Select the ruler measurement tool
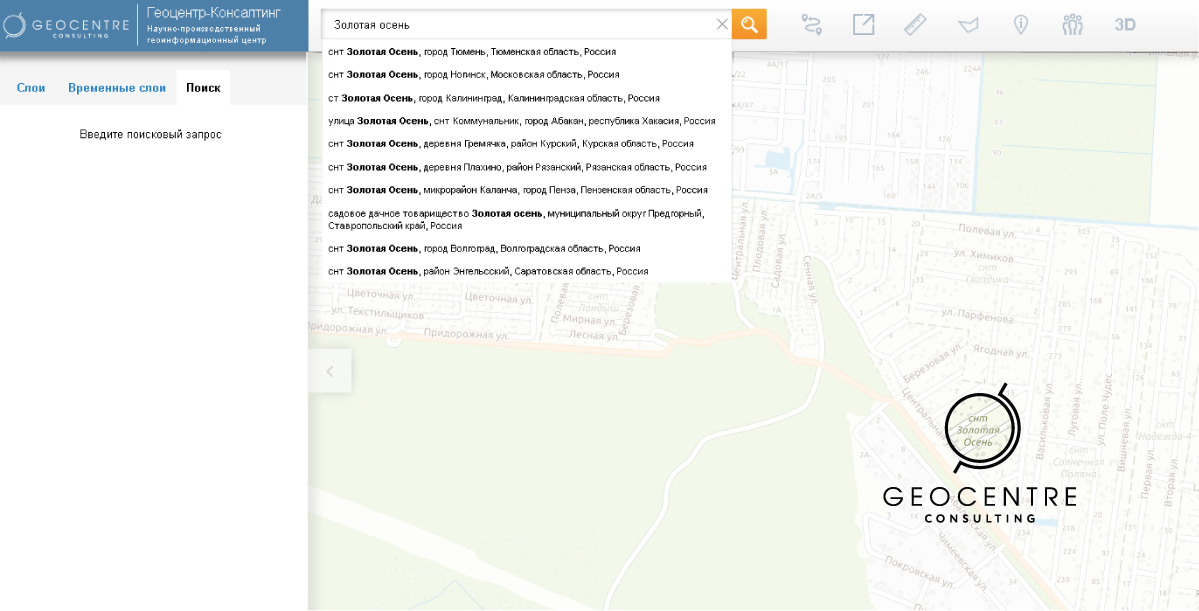 pos(915,24)
